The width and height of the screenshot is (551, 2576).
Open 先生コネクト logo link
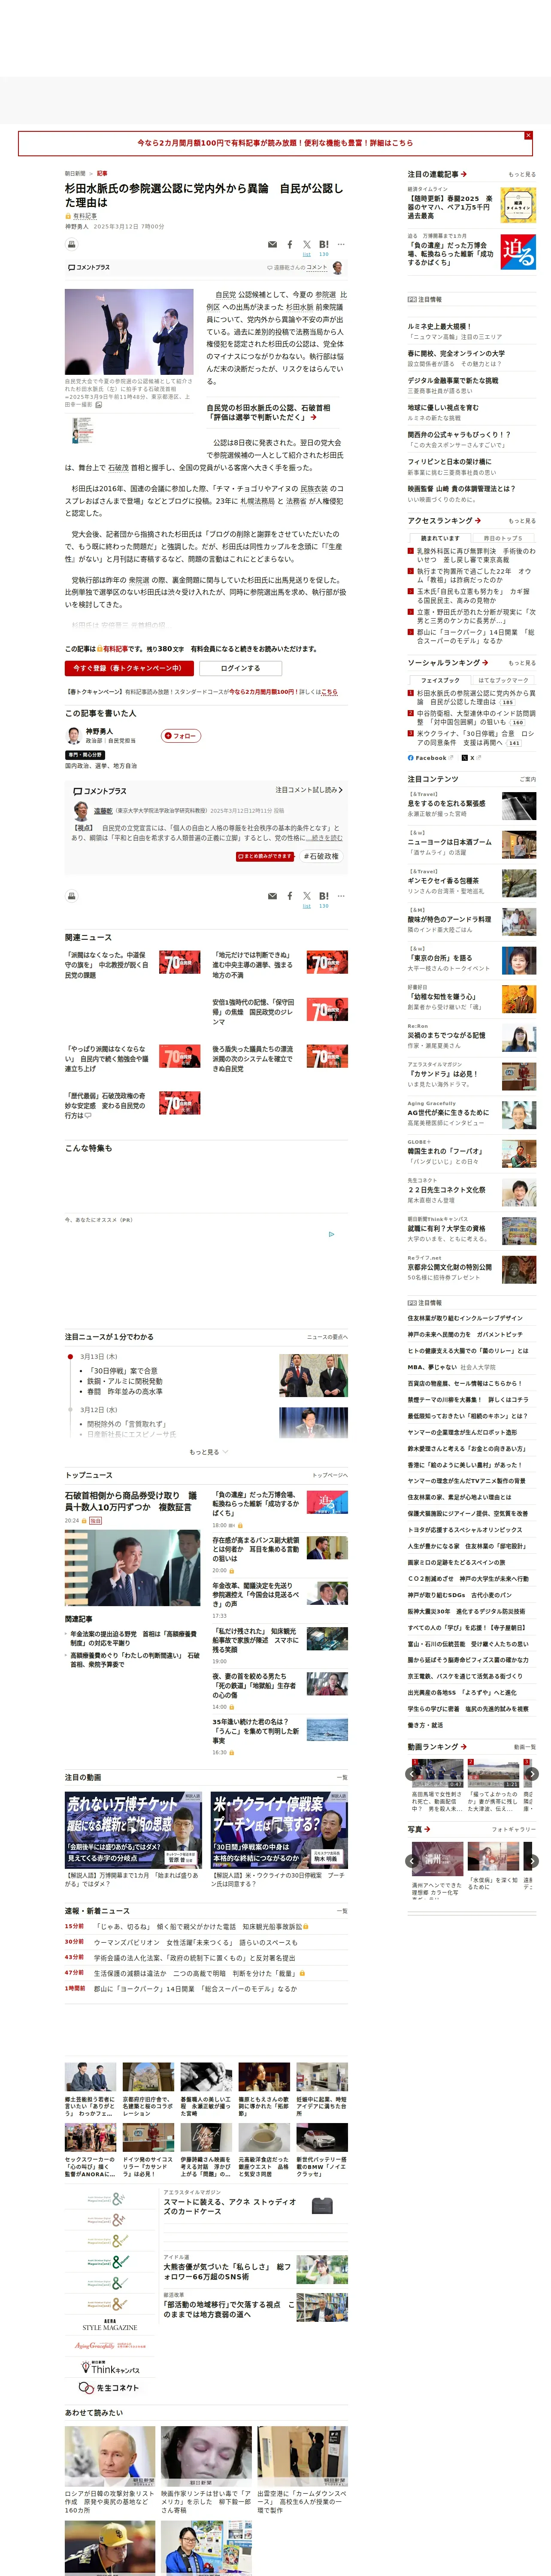pyautogui.click(x=110, y=2388)
